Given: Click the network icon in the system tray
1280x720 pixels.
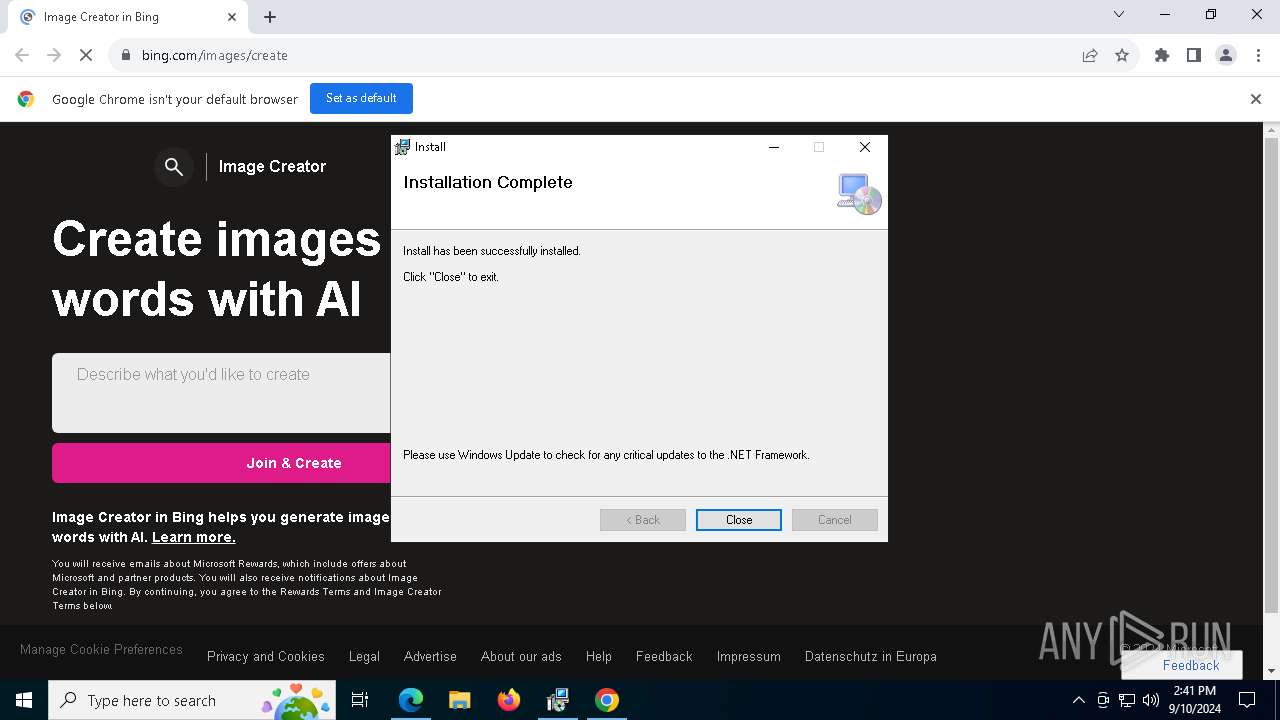Looking at the screenshot, I should [1127, 700].
